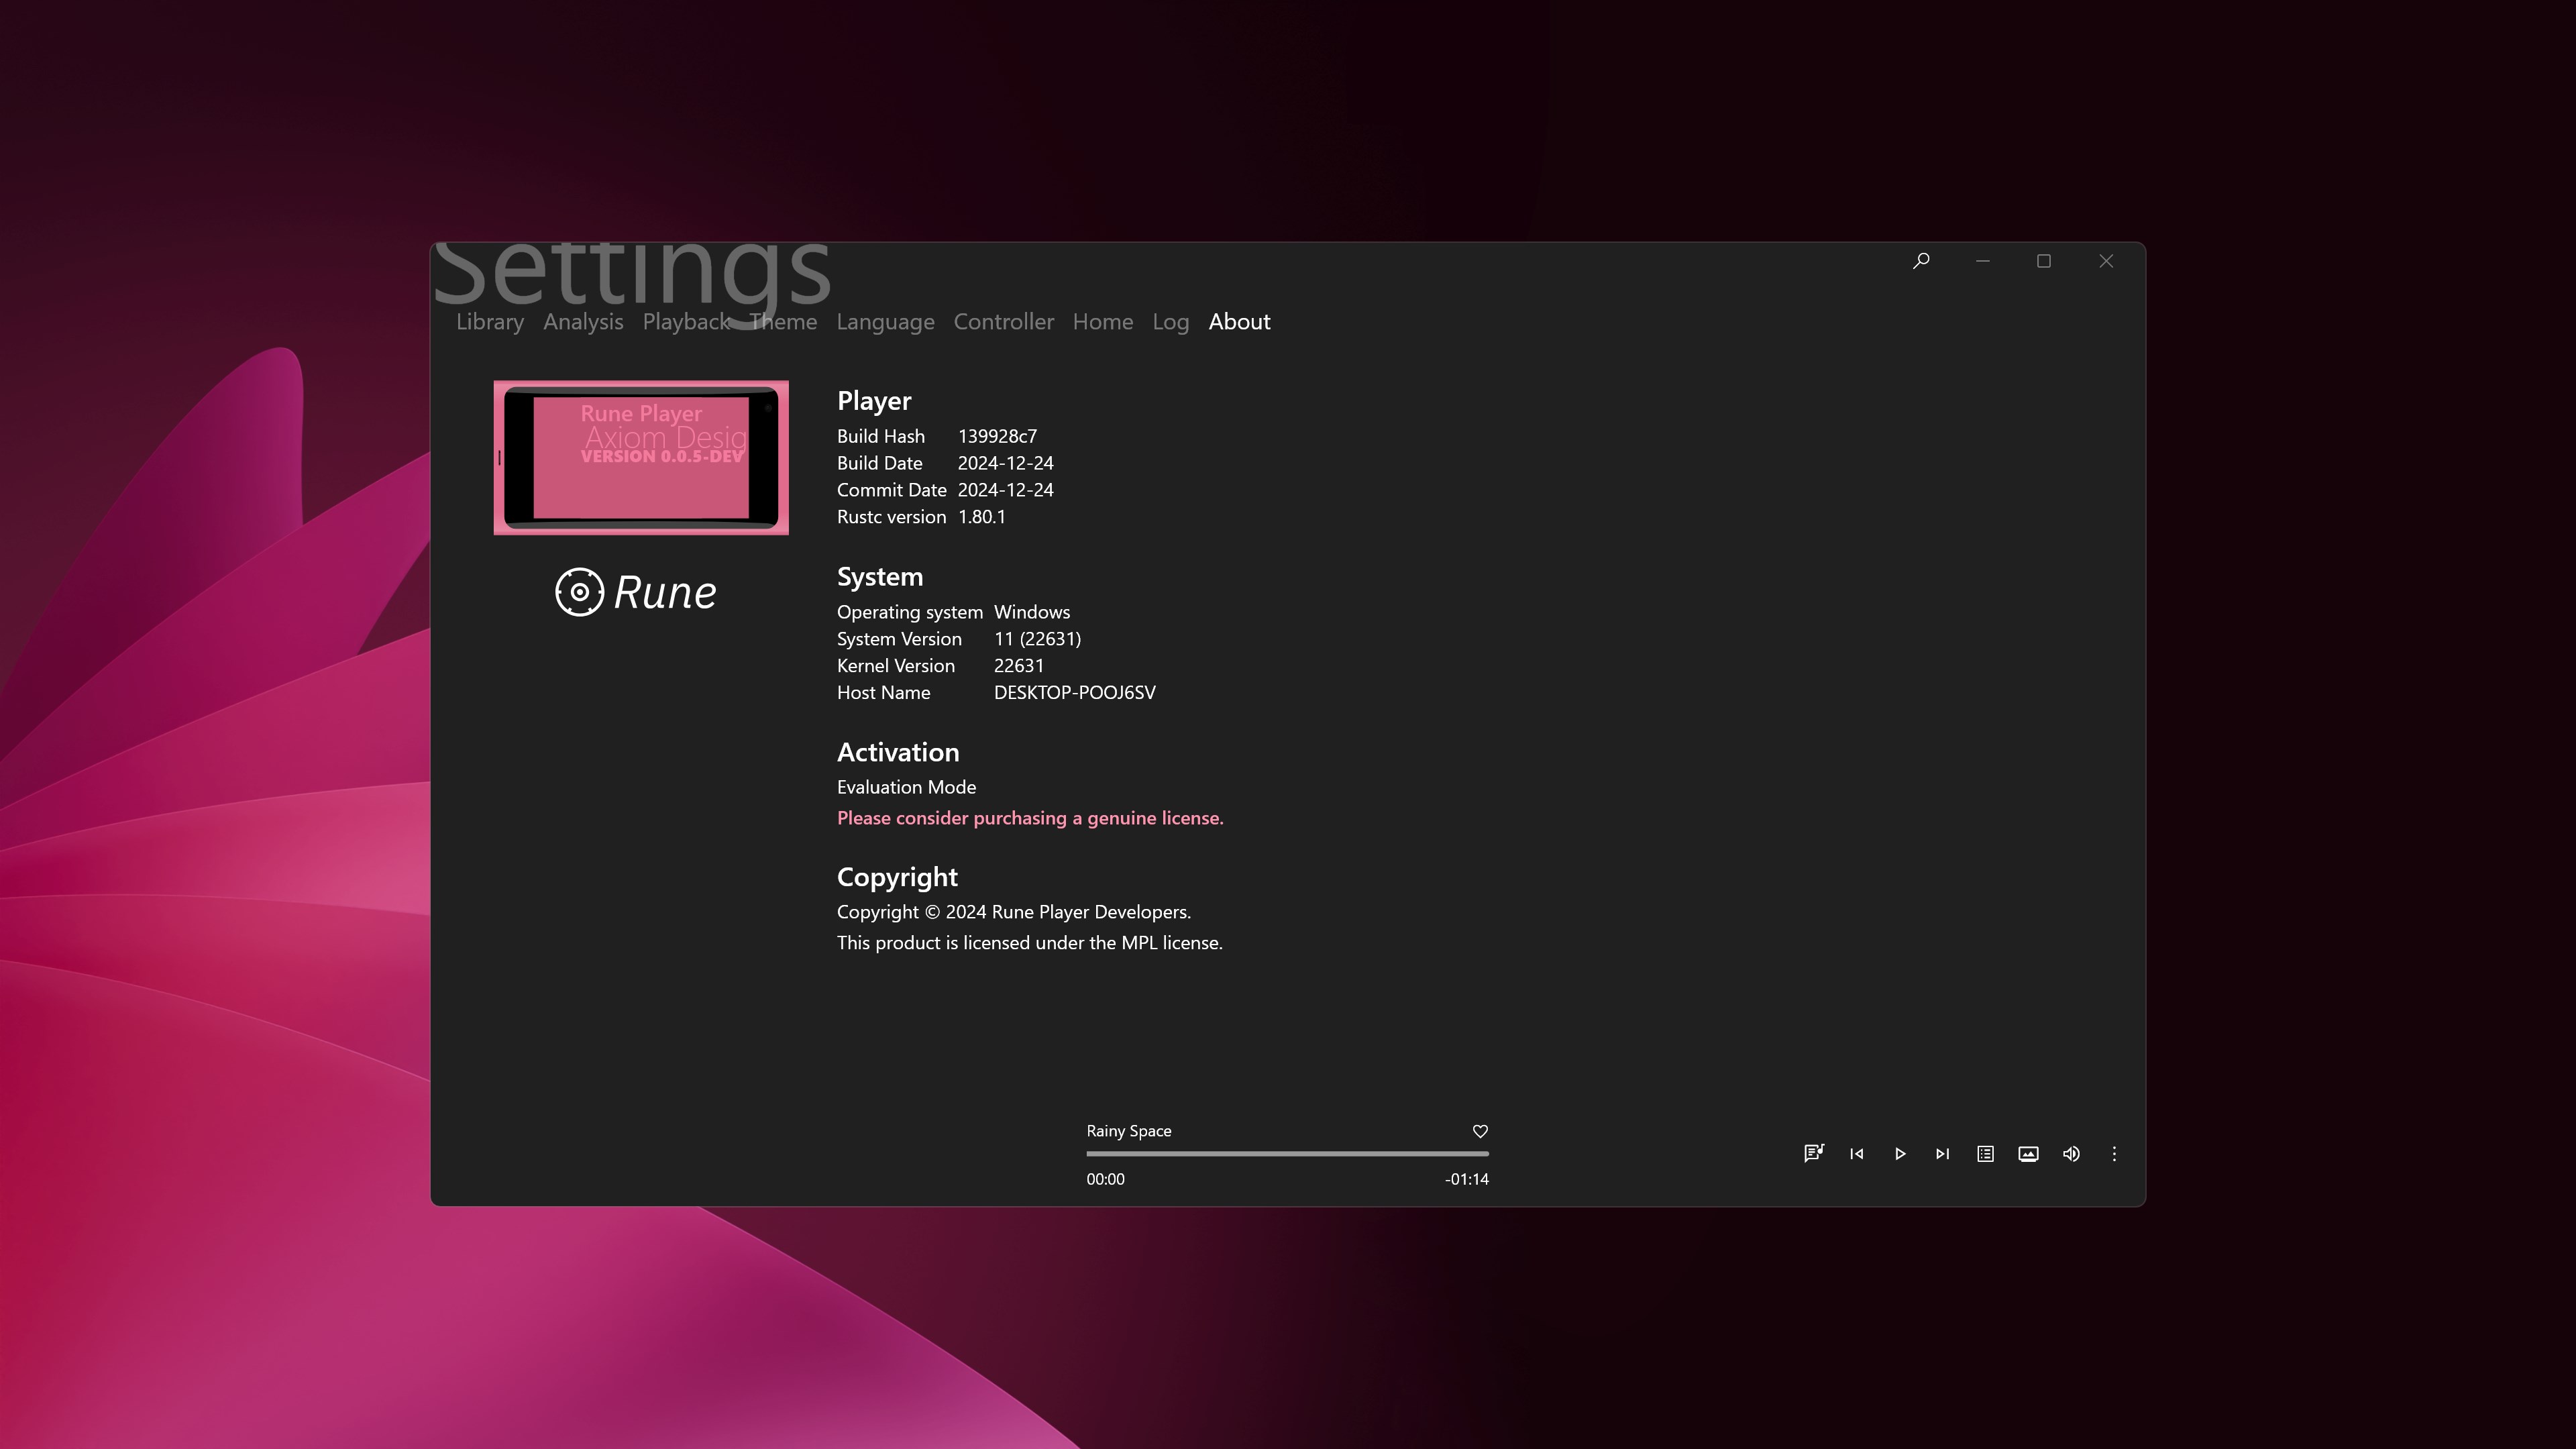
Task: Maximize the Rune settings window
Action: click(x=2044, y=261)
